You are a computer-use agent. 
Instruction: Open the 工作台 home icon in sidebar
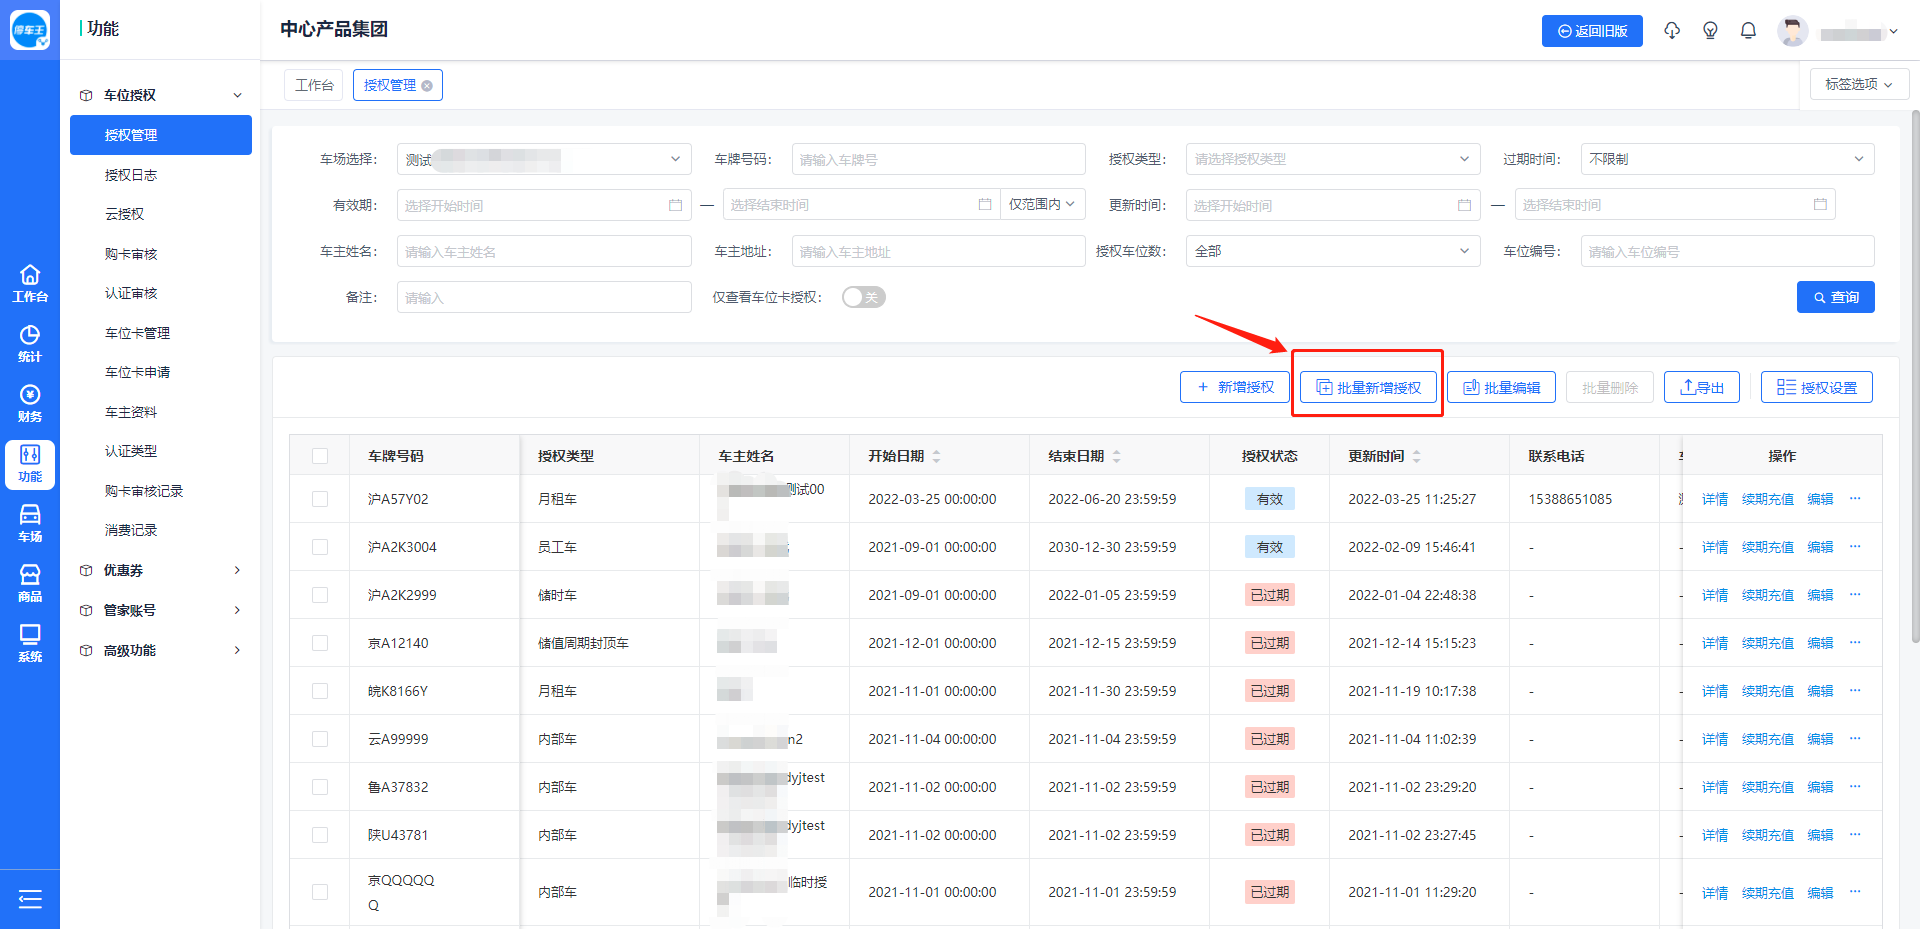pyautogui.click(x=30, y=283)
